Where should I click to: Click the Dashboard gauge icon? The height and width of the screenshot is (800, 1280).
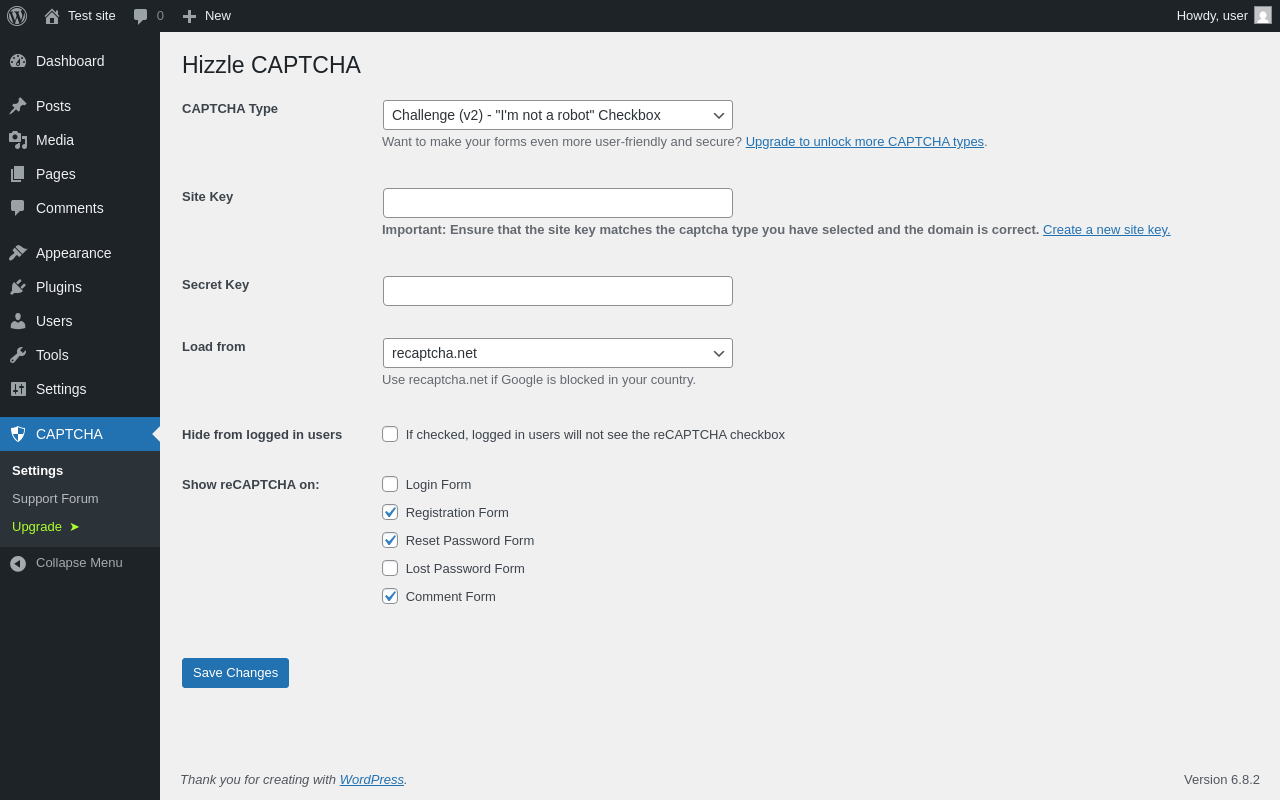pos(18,61)
